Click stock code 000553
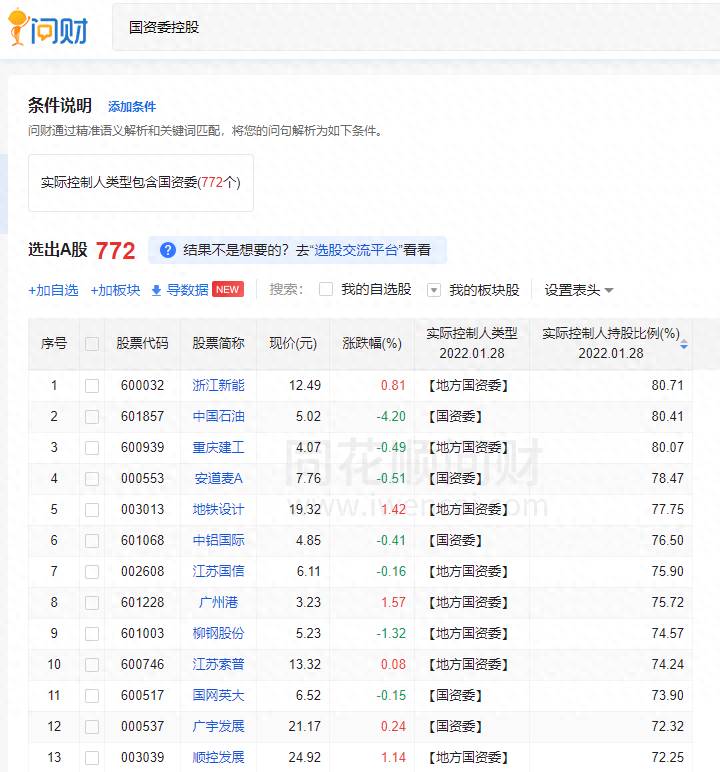720x772 pixels. pyautogui.click(x=142, y=478)
